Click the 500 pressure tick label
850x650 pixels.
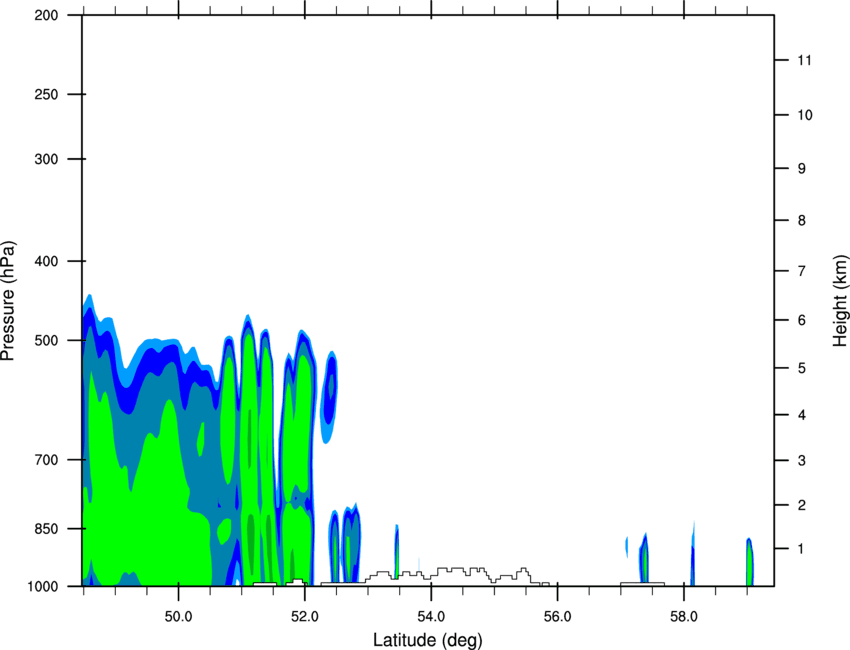46,340
